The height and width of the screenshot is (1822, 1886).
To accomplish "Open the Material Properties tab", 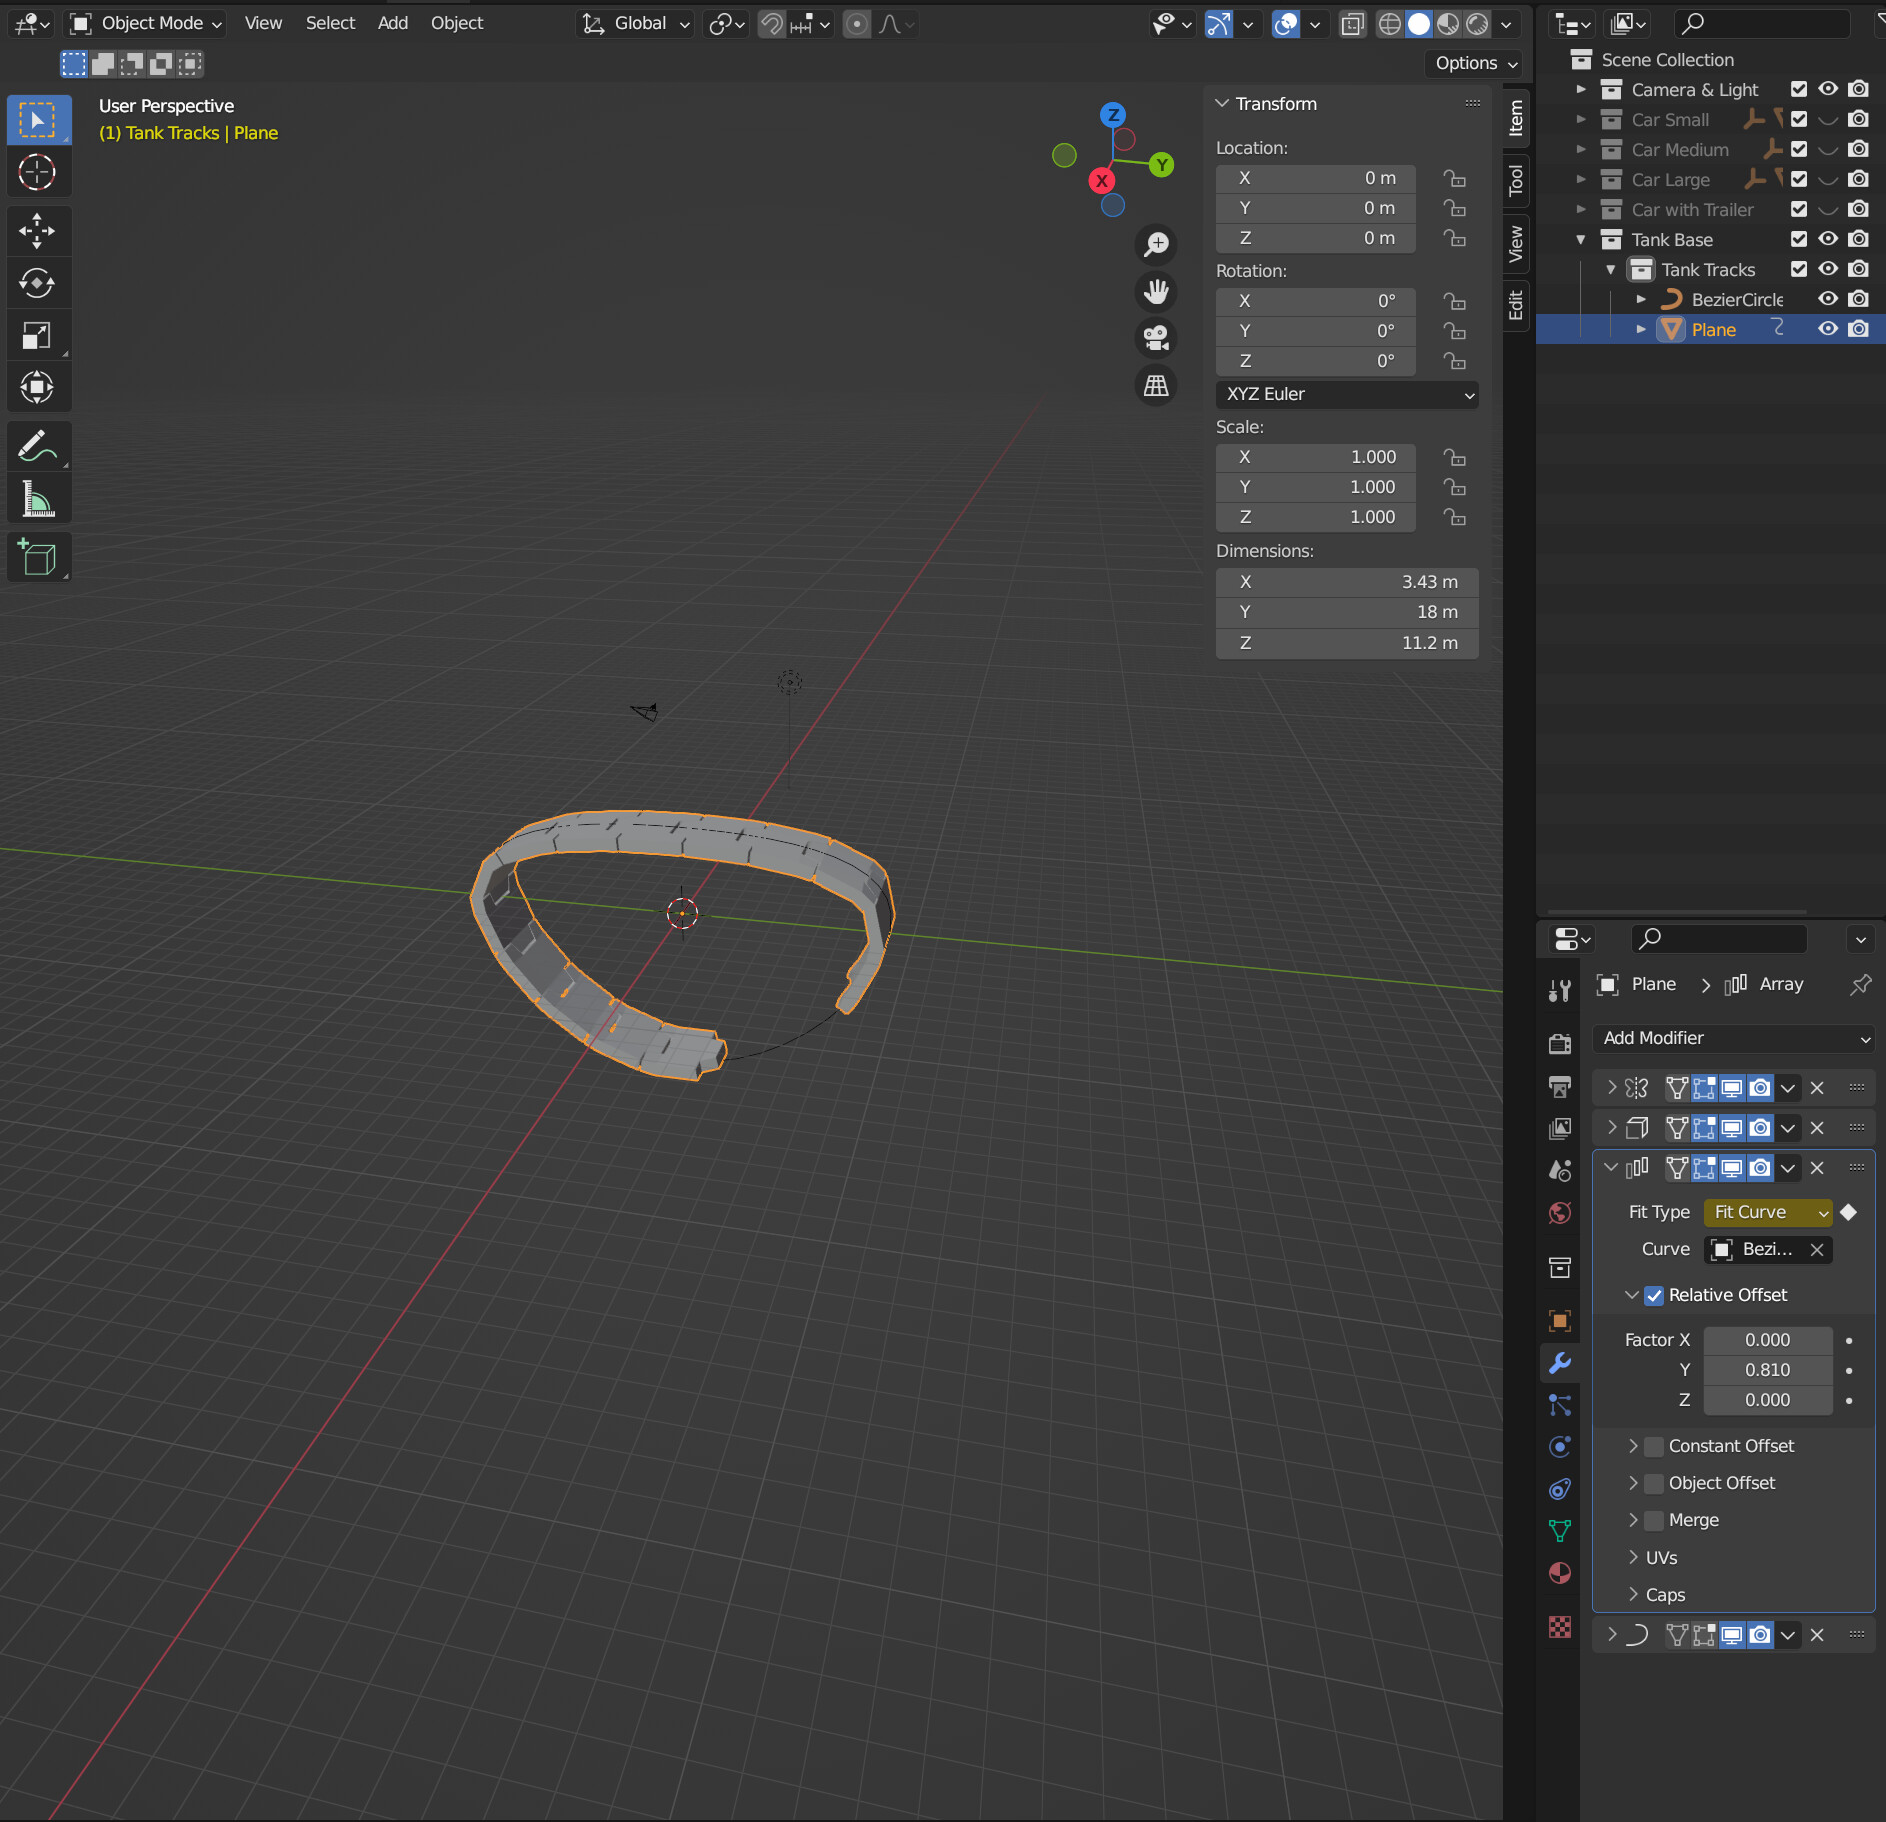I will 1560,1572.
